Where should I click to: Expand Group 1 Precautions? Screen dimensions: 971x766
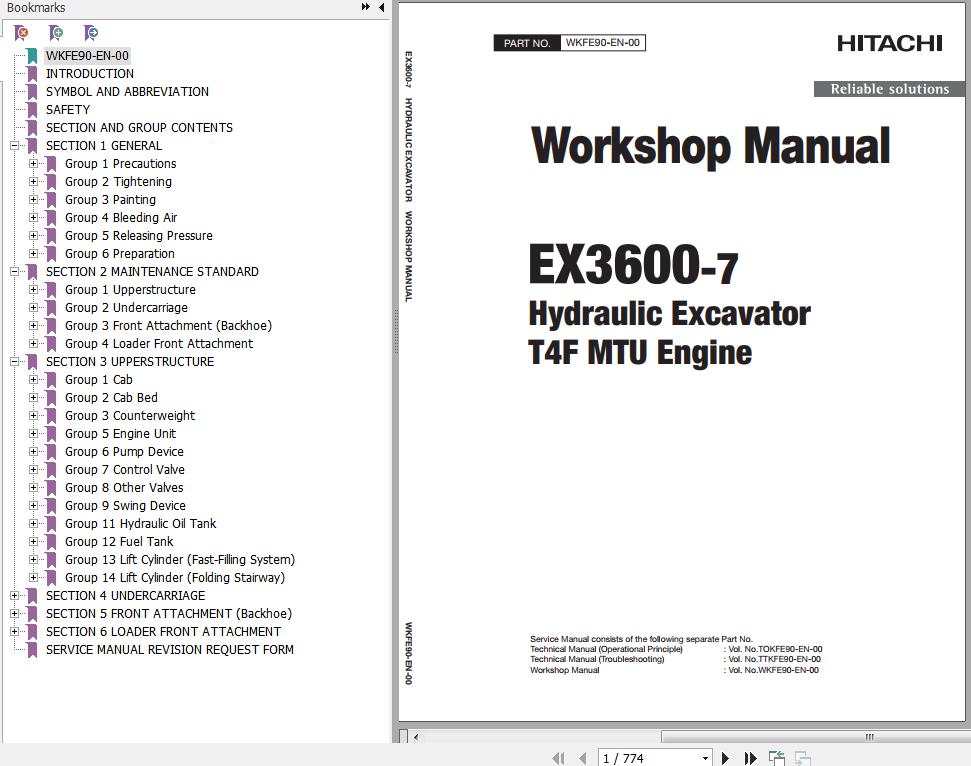click(x=33, y=163)
